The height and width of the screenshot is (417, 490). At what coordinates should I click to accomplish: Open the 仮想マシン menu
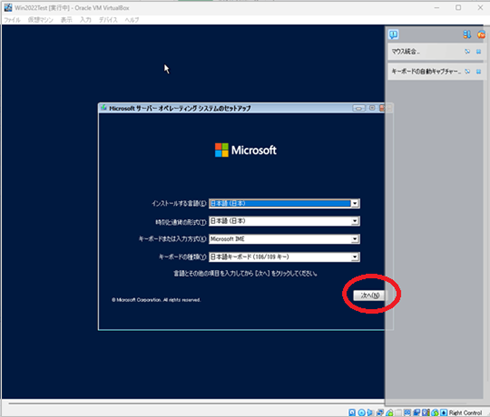point(40,20)
